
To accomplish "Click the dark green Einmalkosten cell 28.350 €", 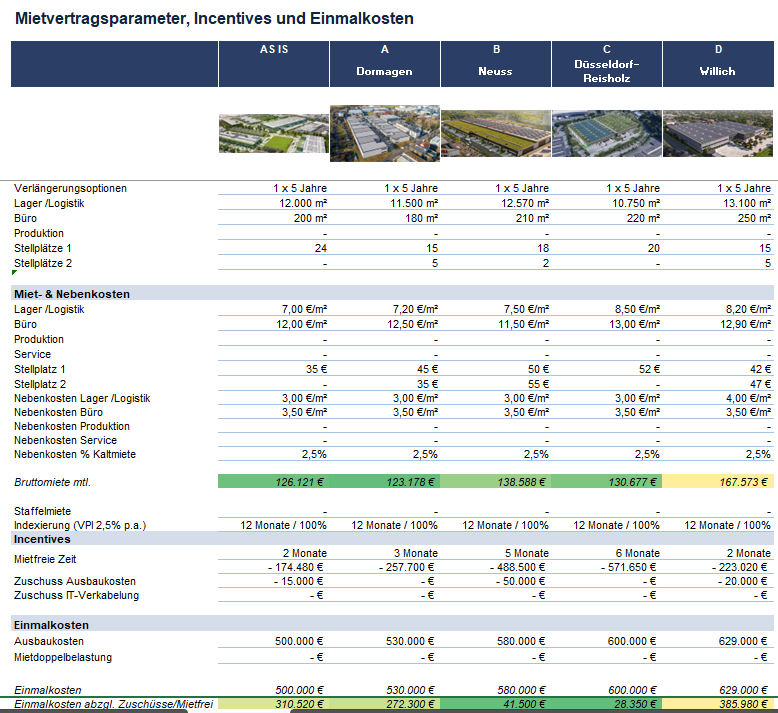I will point(606,705).
